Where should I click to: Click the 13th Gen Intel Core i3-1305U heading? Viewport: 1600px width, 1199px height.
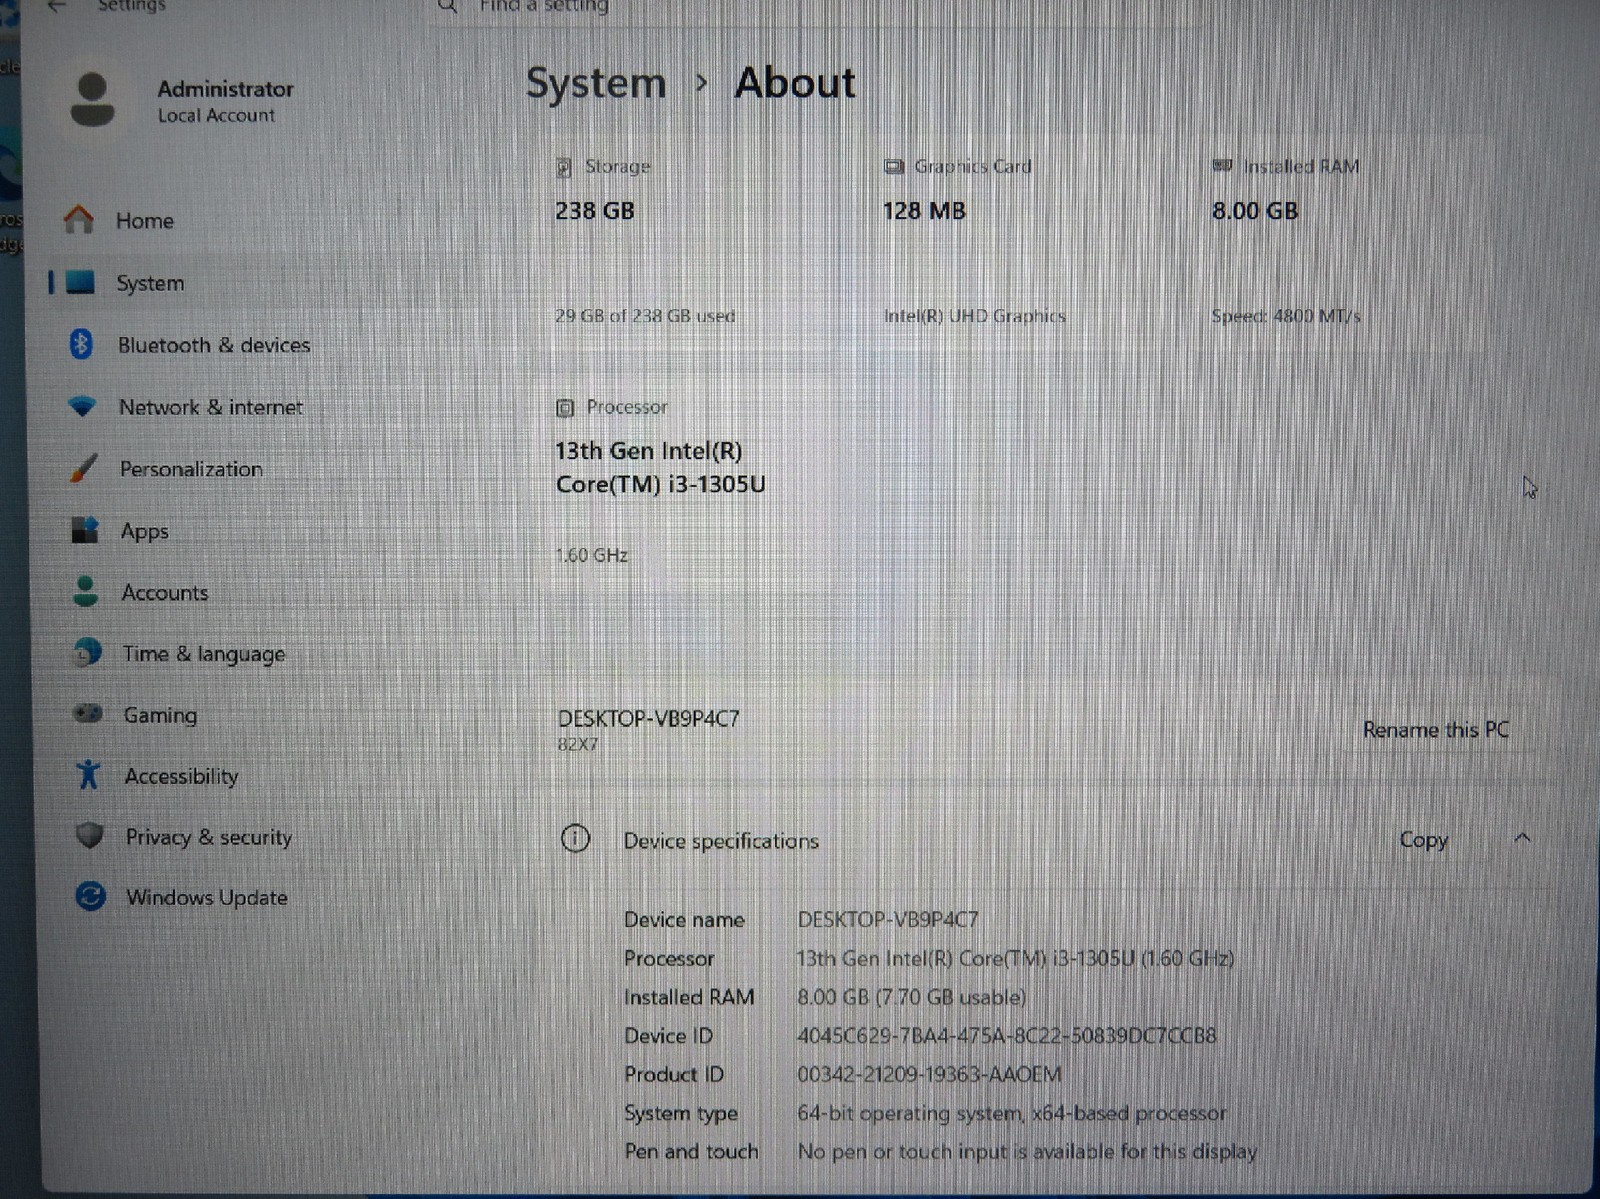pyautogui.click(x=660, y=468)
